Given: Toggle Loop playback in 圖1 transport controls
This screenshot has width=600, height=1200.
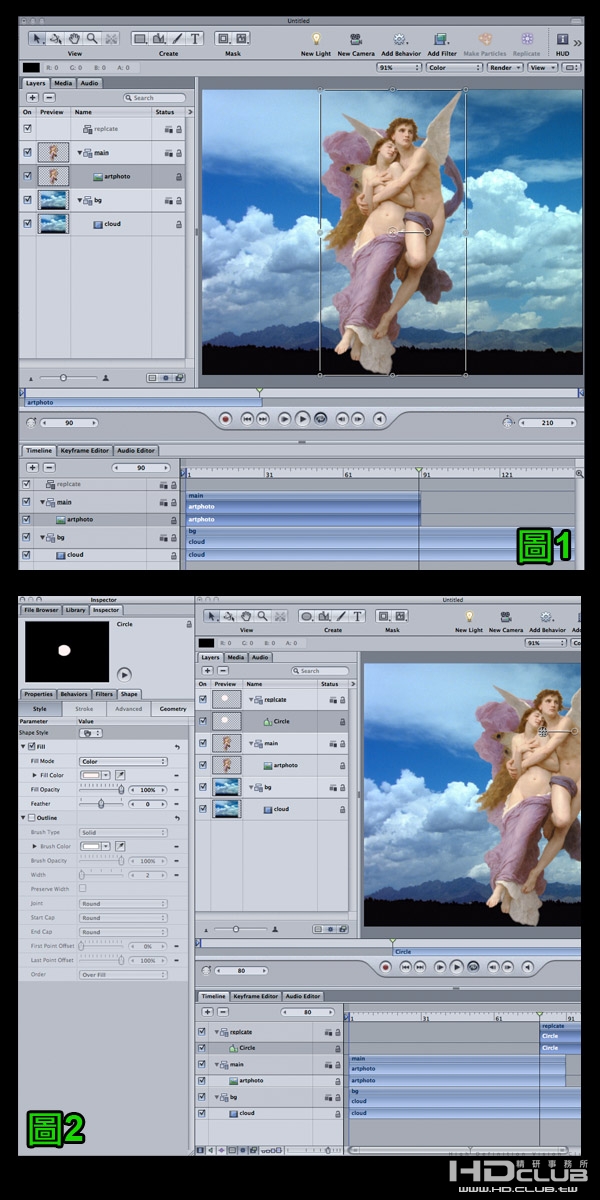Looking at the screenshot, I should click(320, 419).
